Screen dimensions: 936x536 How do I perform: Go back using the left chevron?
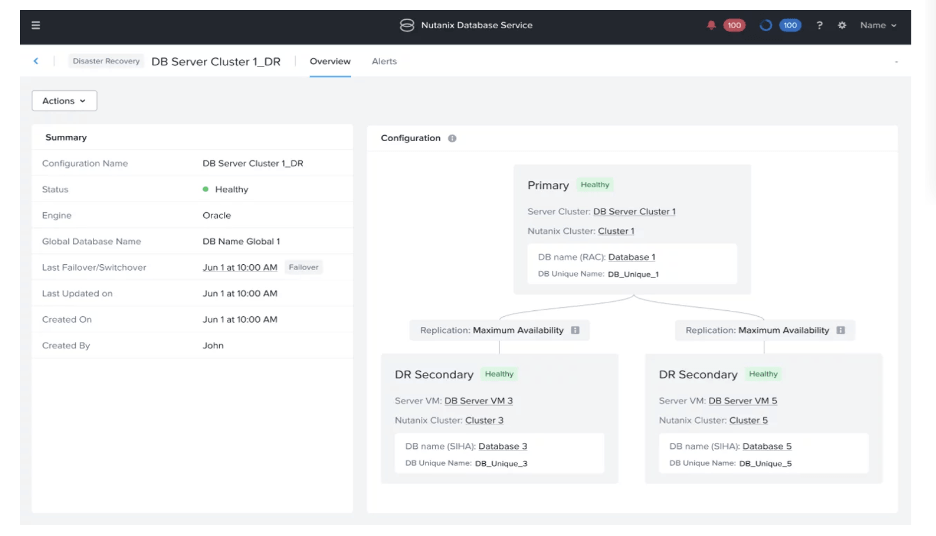36,61
